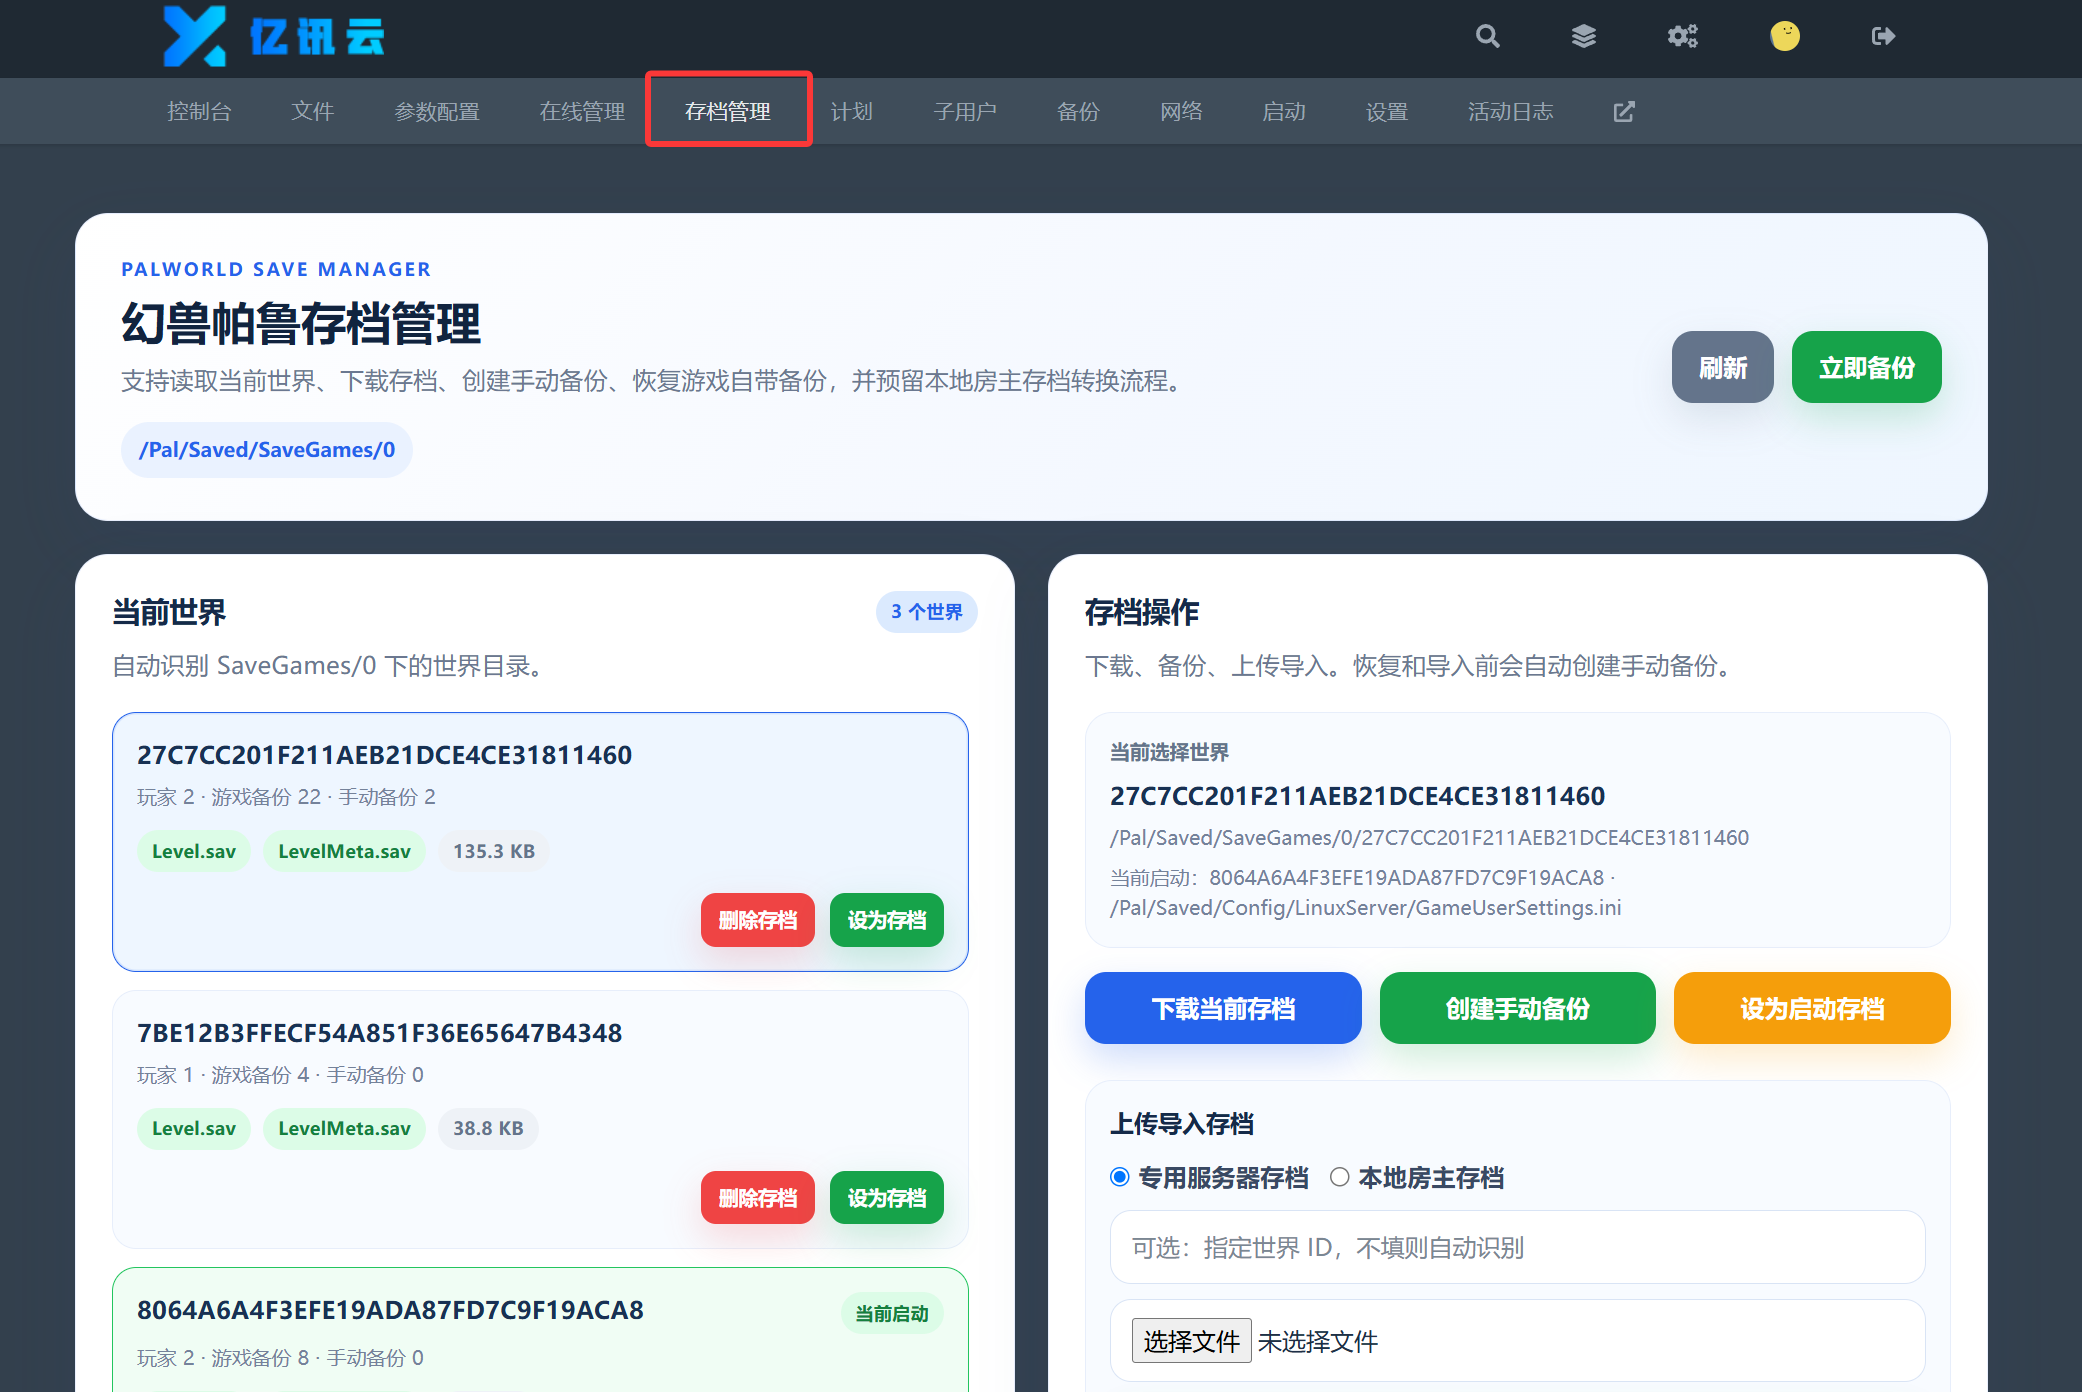Click Level.sav tag in the 38.8 KB world
Viewport: 2082px width, 1392px height.
click(194, 1128)
